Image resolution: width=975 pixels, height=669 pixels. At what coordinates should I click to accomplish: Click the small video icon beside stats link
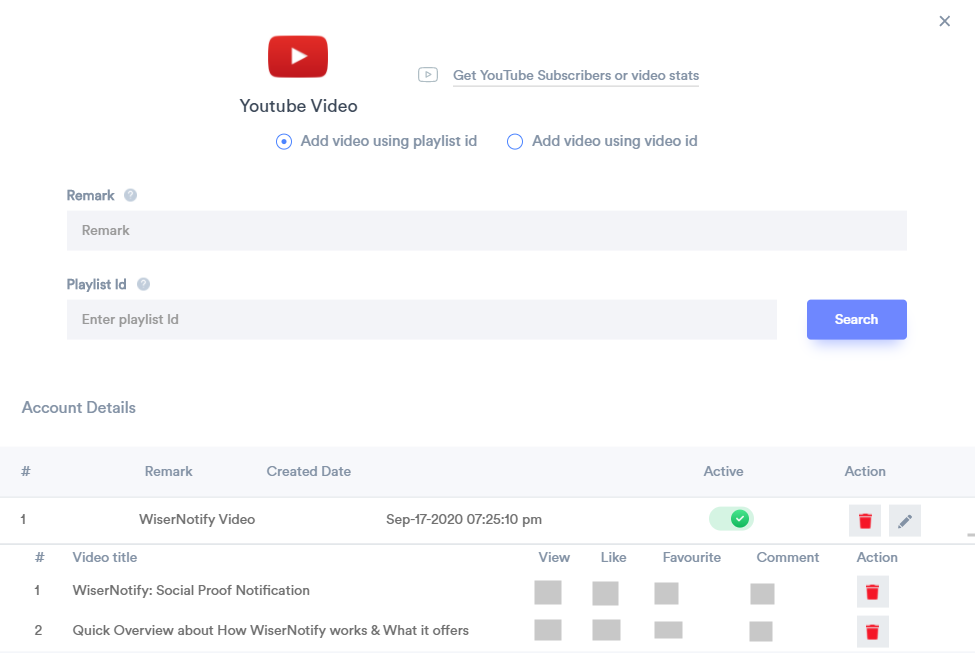click(x=428, y=75)
